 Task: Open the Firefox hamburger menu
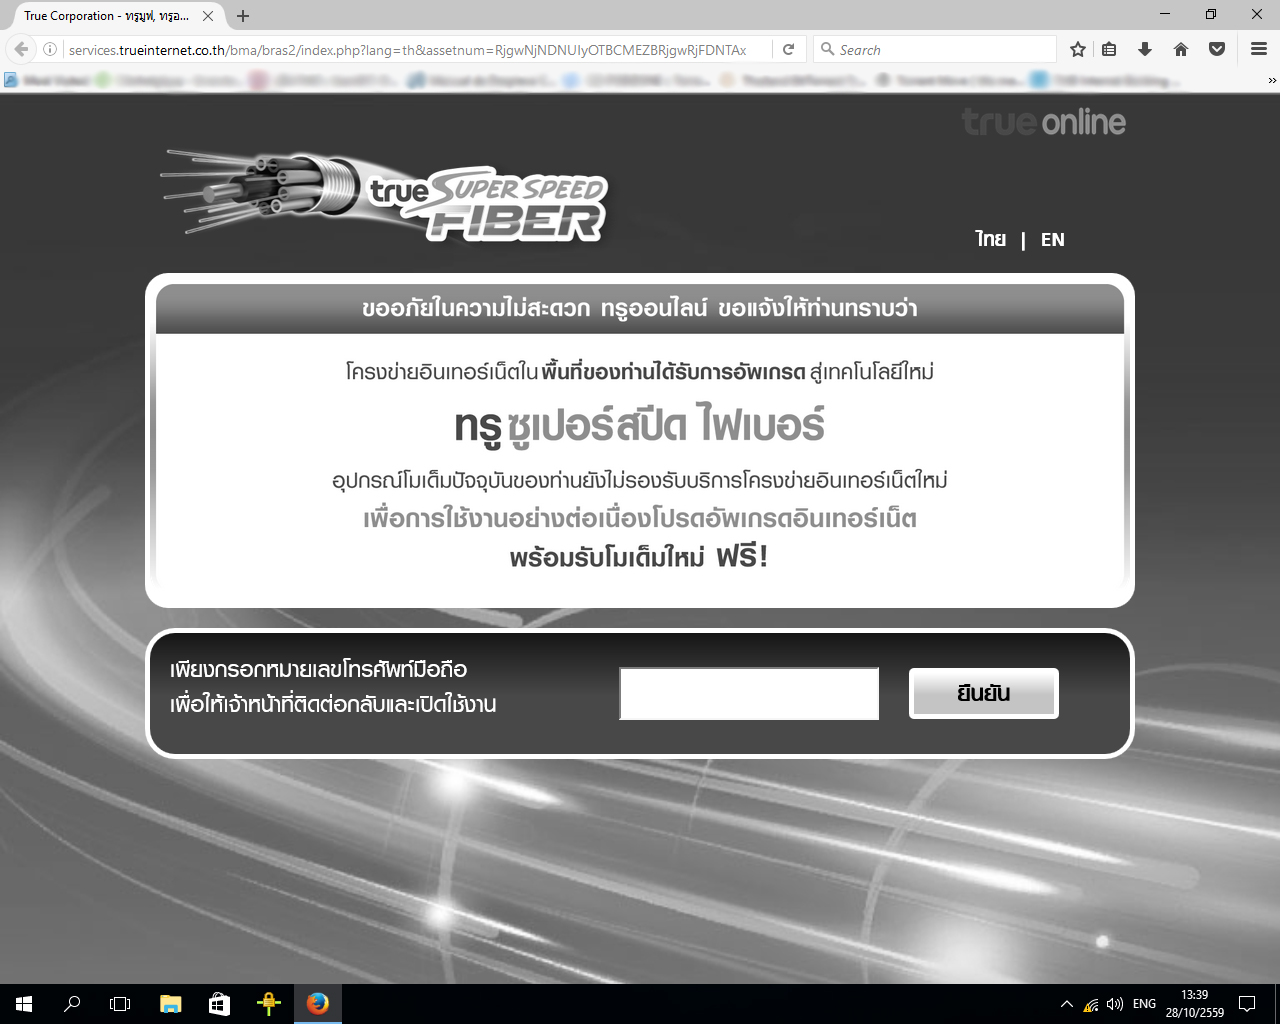pyautogui.click(x=1259, y=49)
